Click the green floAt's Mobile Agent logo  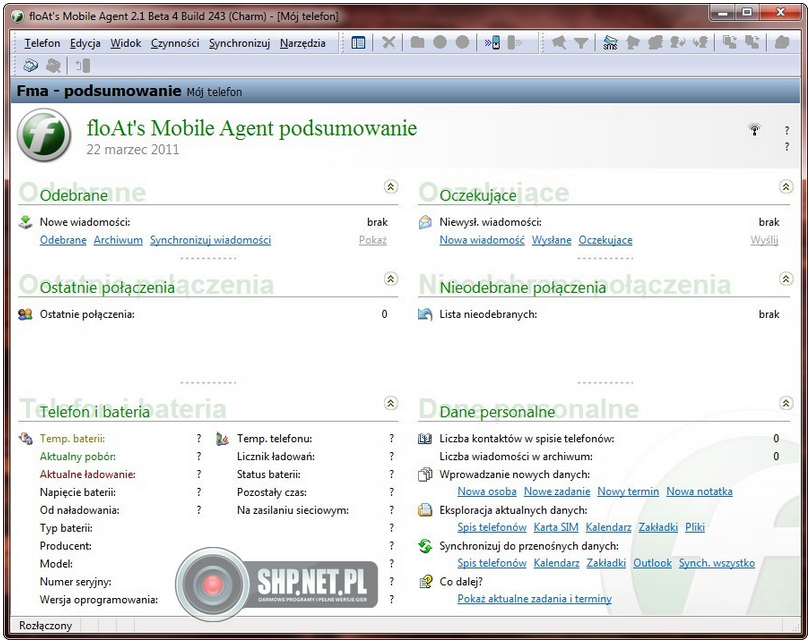click(x=44, y=135)
